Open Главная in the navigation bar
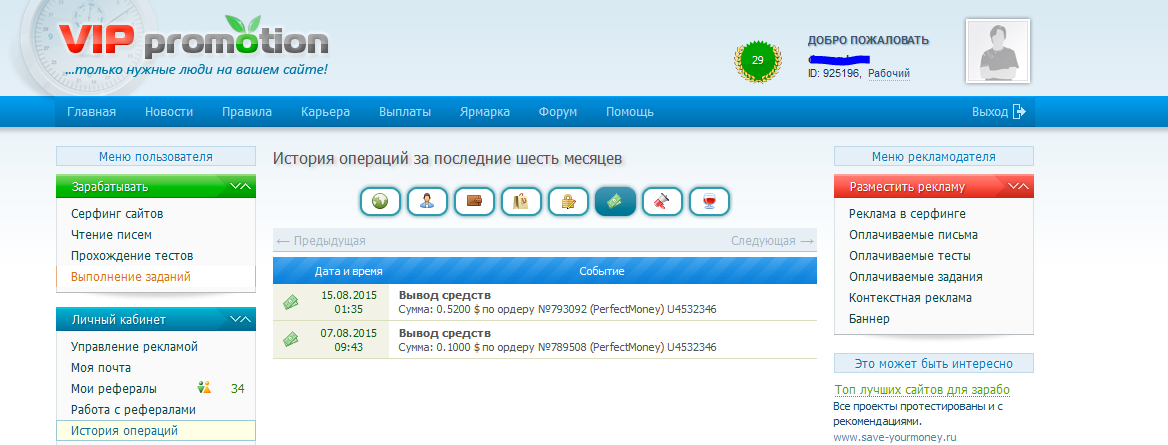Image resolution: width=1168 pixels, height=445 pixels. [x=92, y=112]
